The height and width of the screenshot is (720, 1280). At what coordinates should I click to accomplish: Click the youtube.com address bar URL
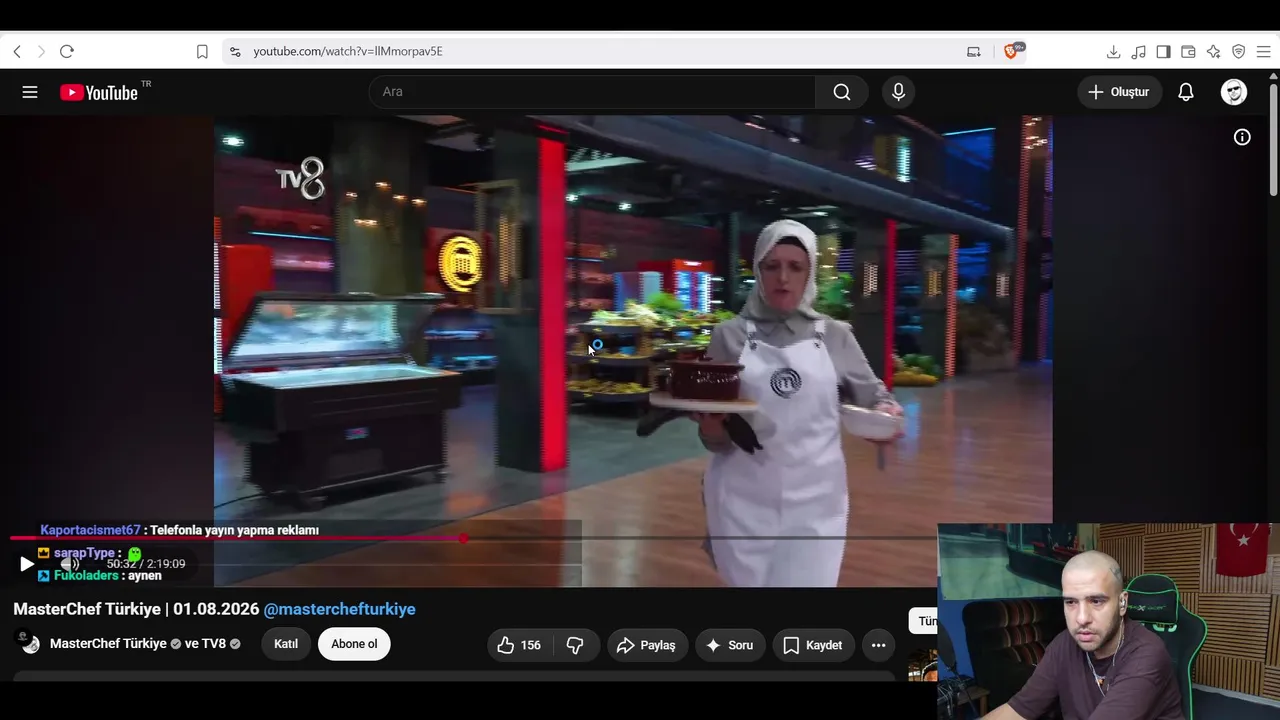click(348, 51)
